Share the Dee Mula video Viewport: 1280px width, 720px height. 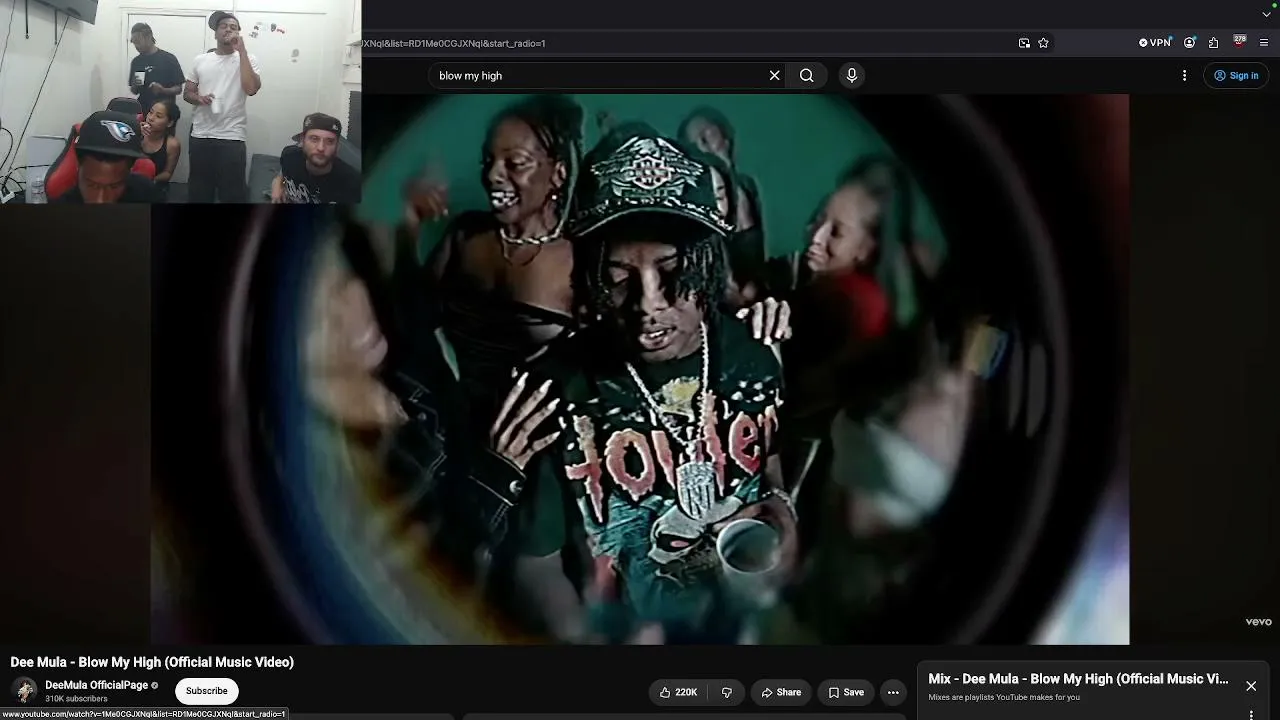780,692
